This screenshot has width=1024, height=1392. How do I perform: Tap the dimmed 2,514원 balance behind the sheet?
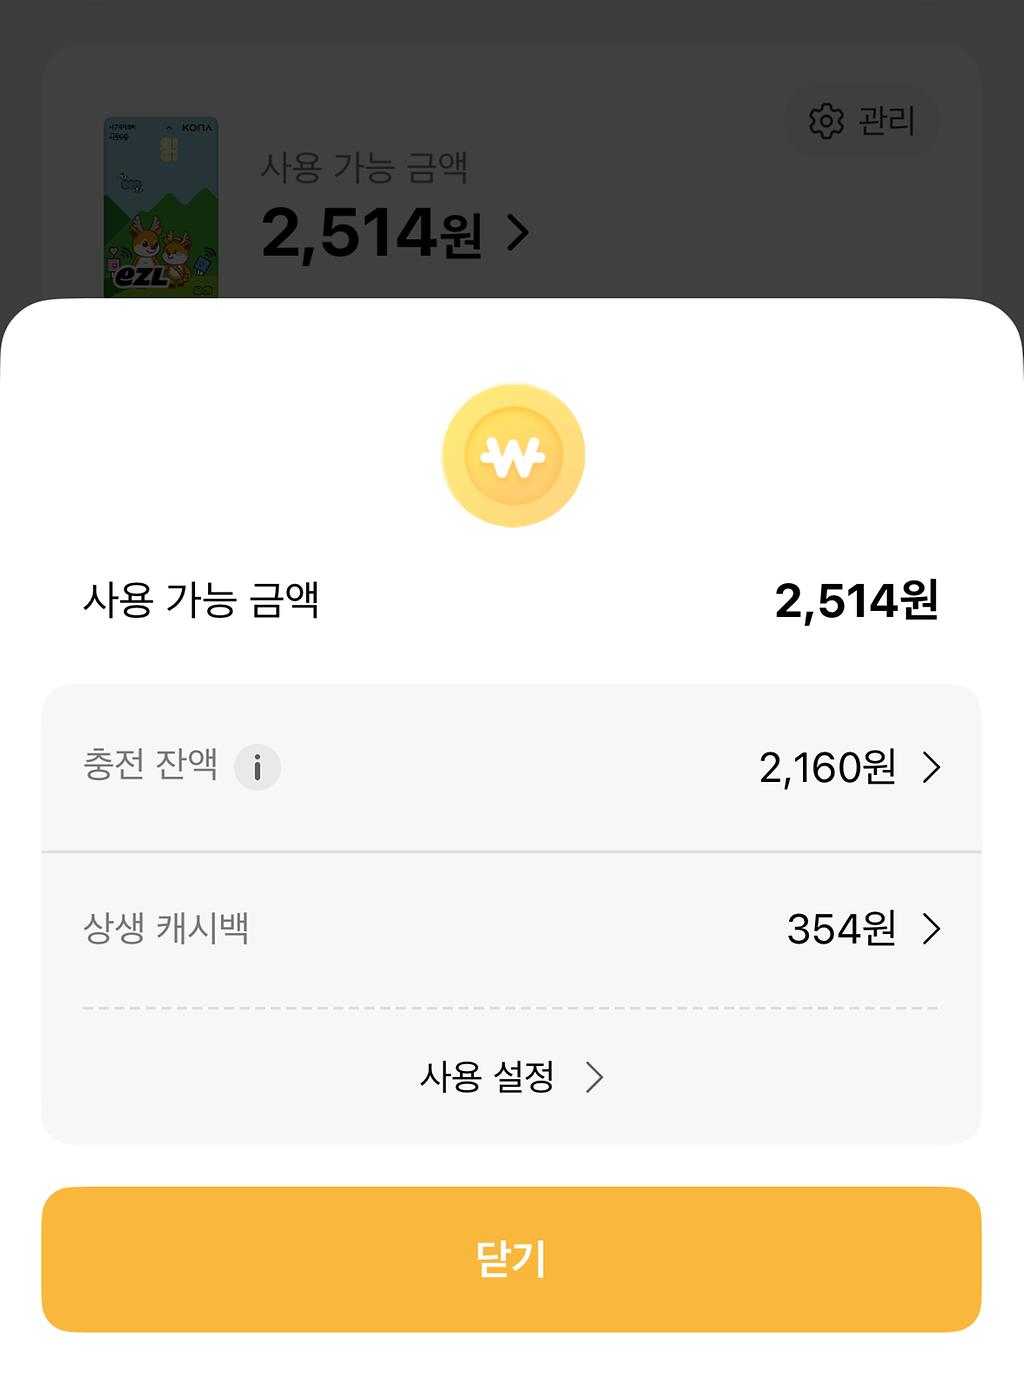[371, 234]
